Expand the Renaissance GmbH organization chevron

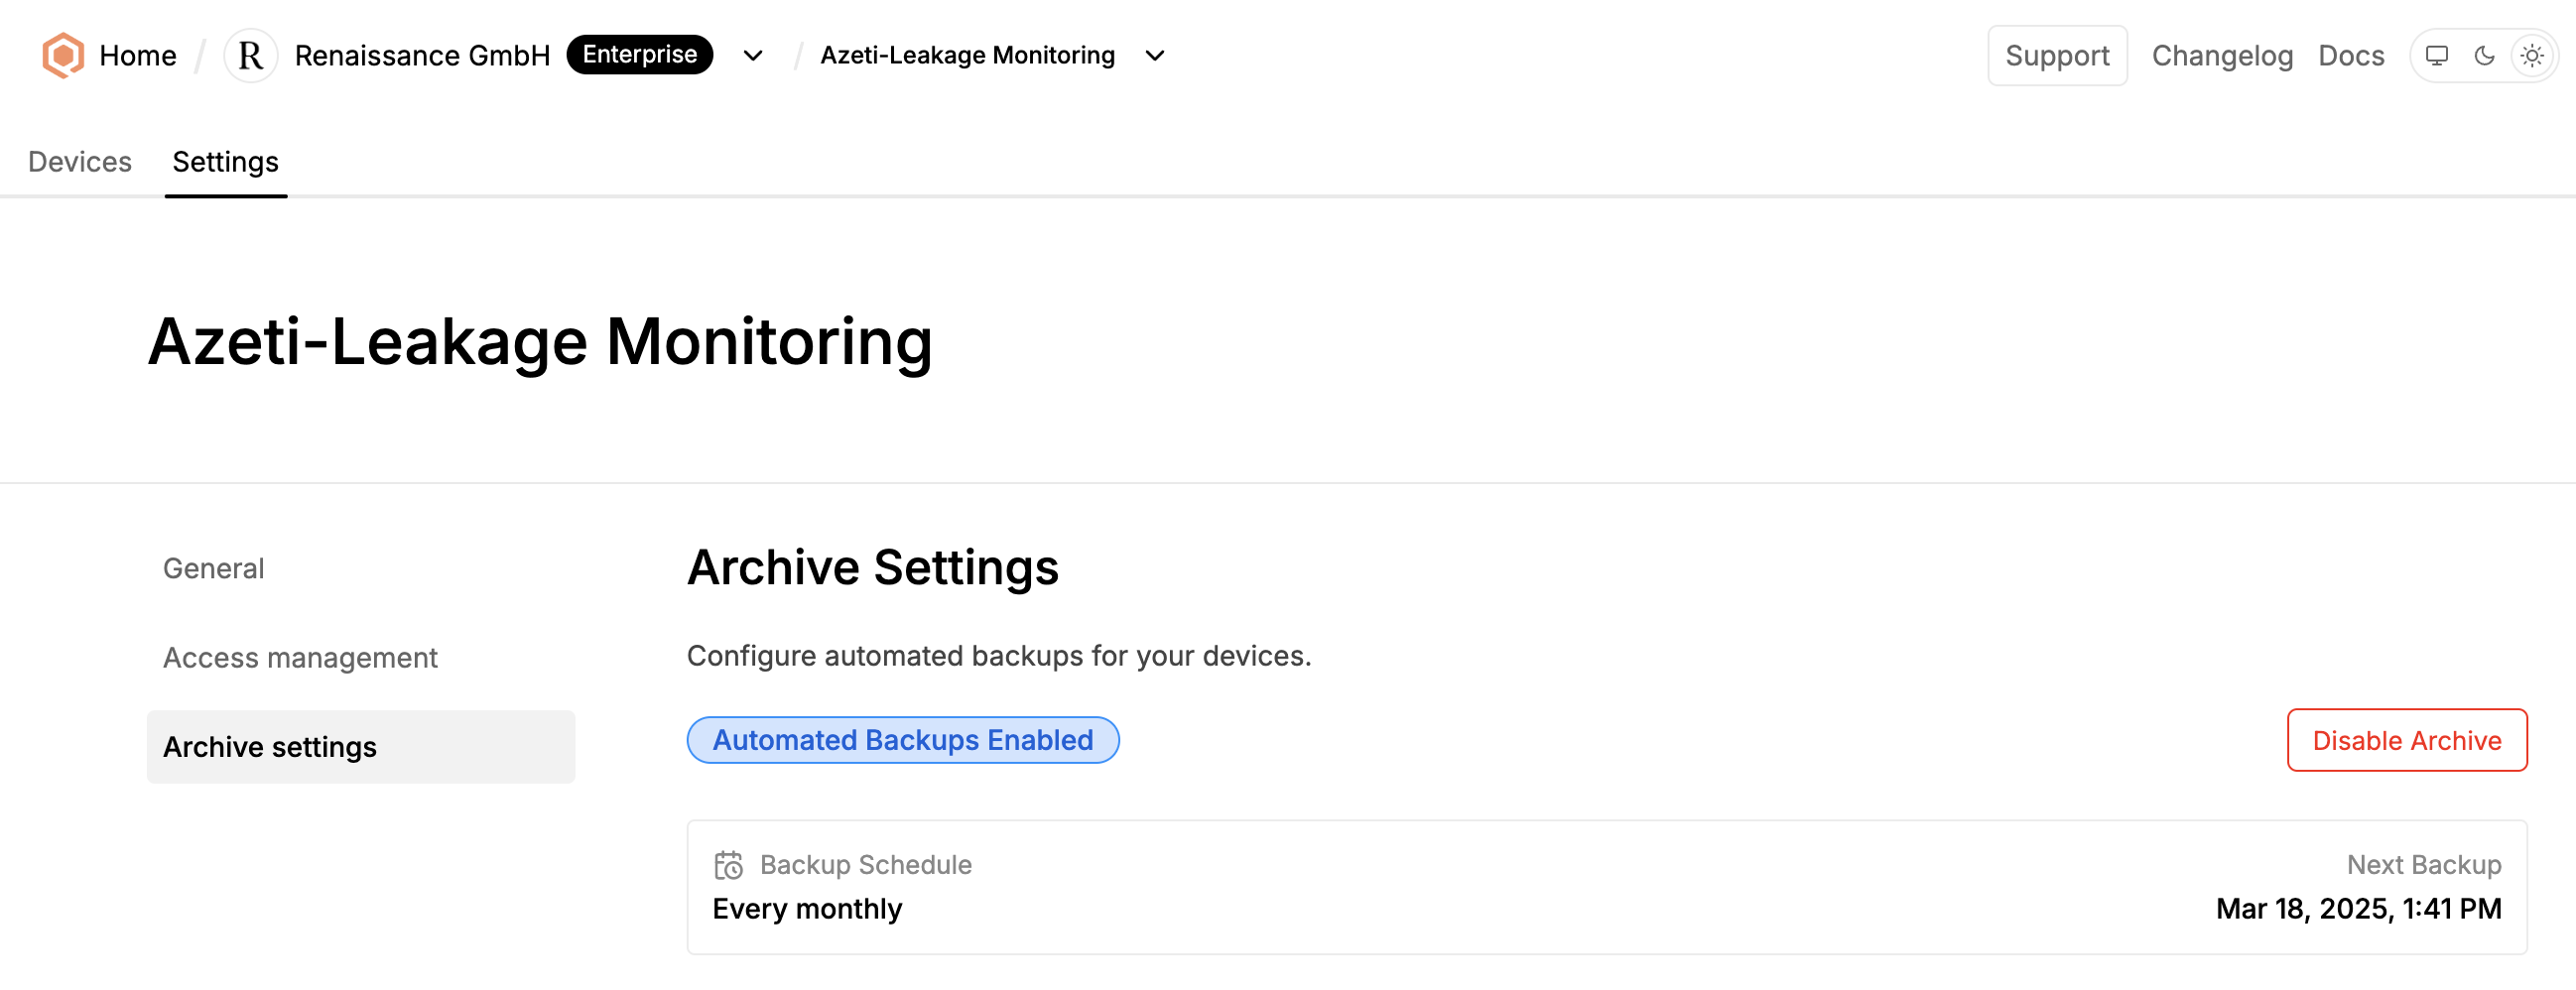pos(753,56)
